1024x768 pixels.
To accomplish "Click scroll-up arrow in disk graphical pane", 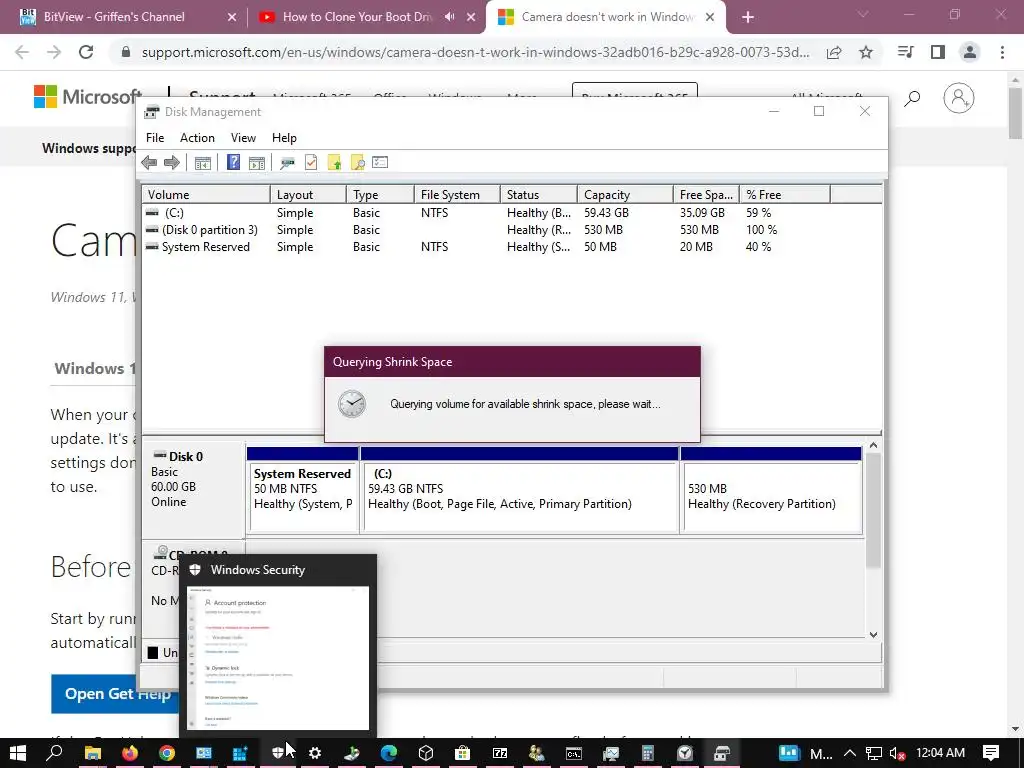I will pyautogui.click(x=874, y=445).
